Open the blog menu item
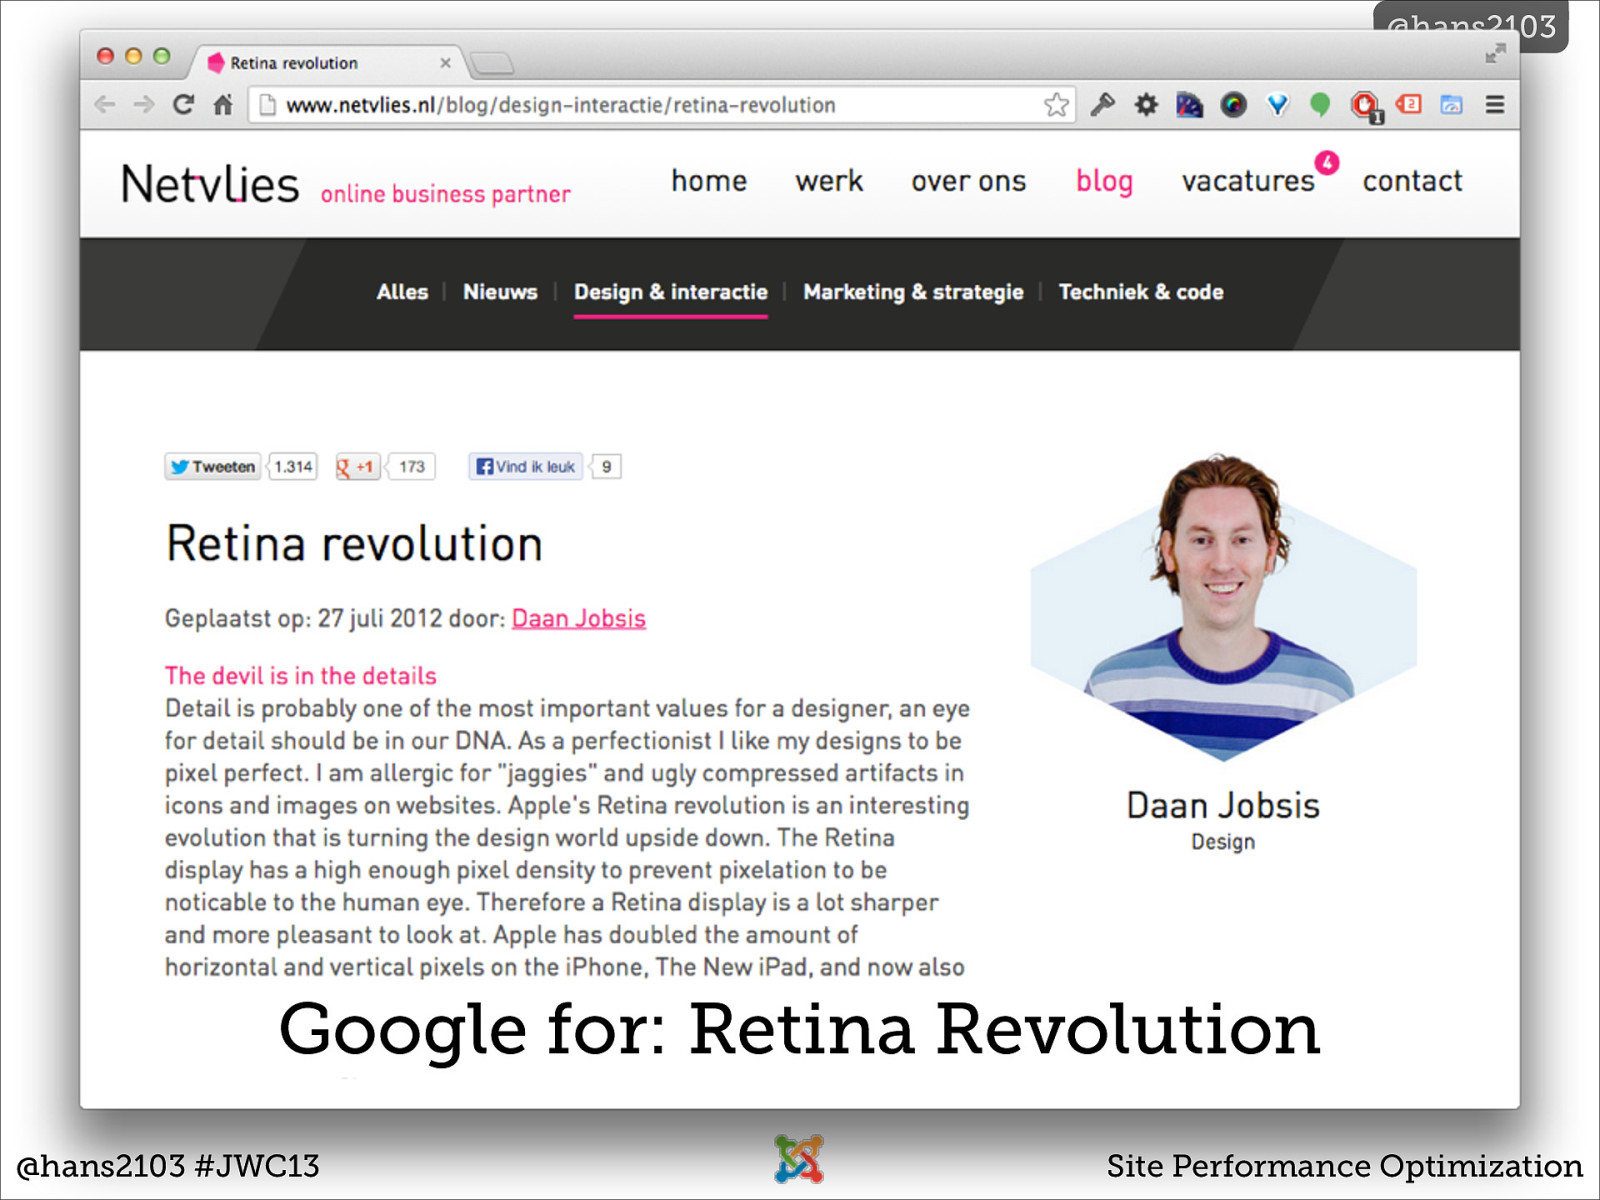The image size is (1600, 1200). tap(1104, 181)
